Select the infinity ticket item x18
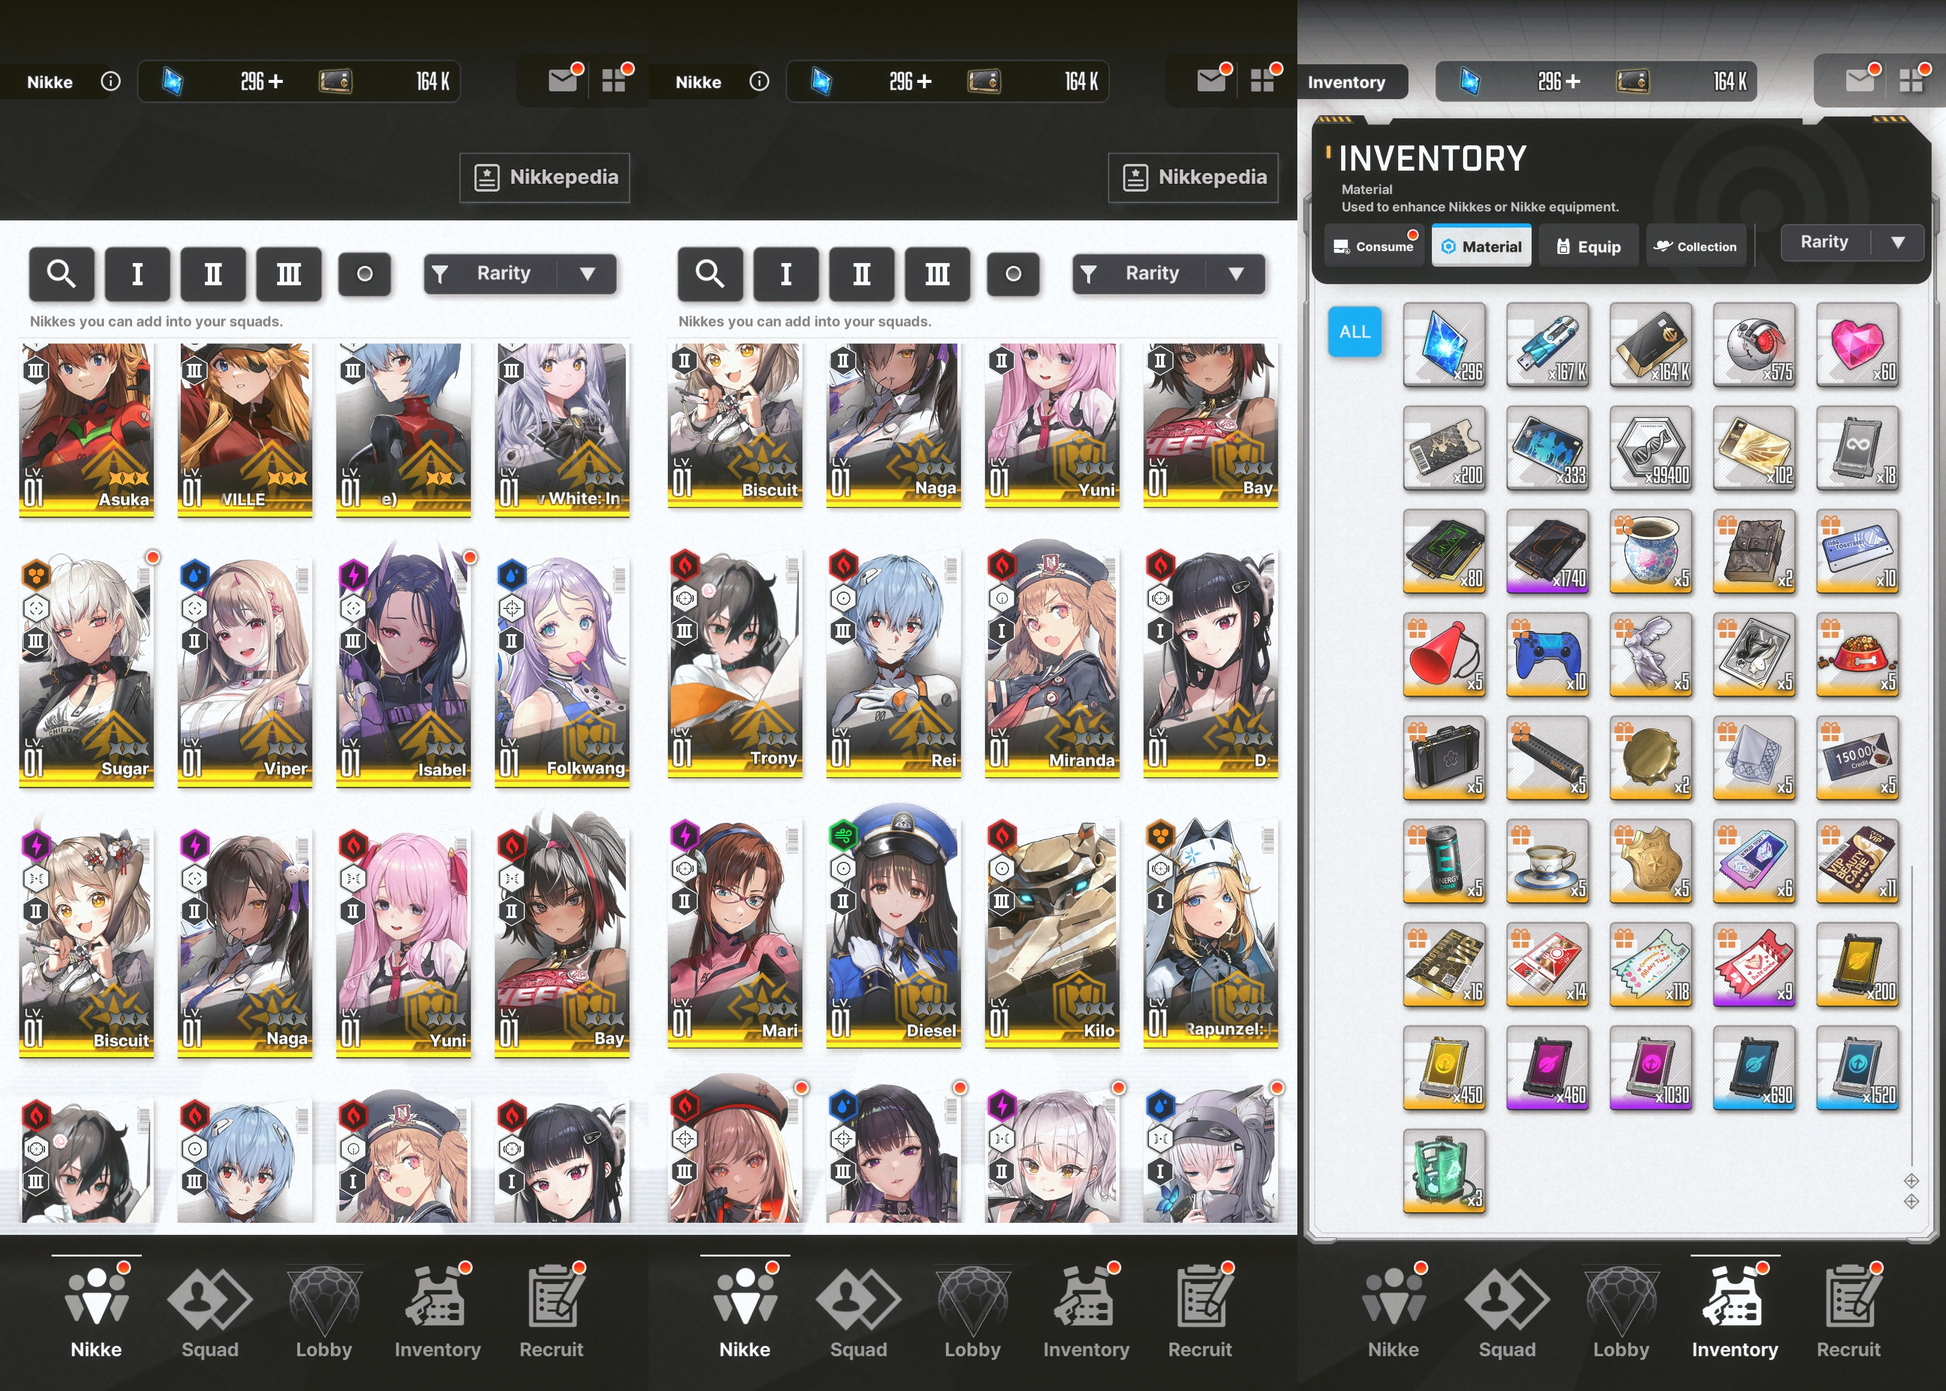 pyautogui.click(x=1857, y=448)
